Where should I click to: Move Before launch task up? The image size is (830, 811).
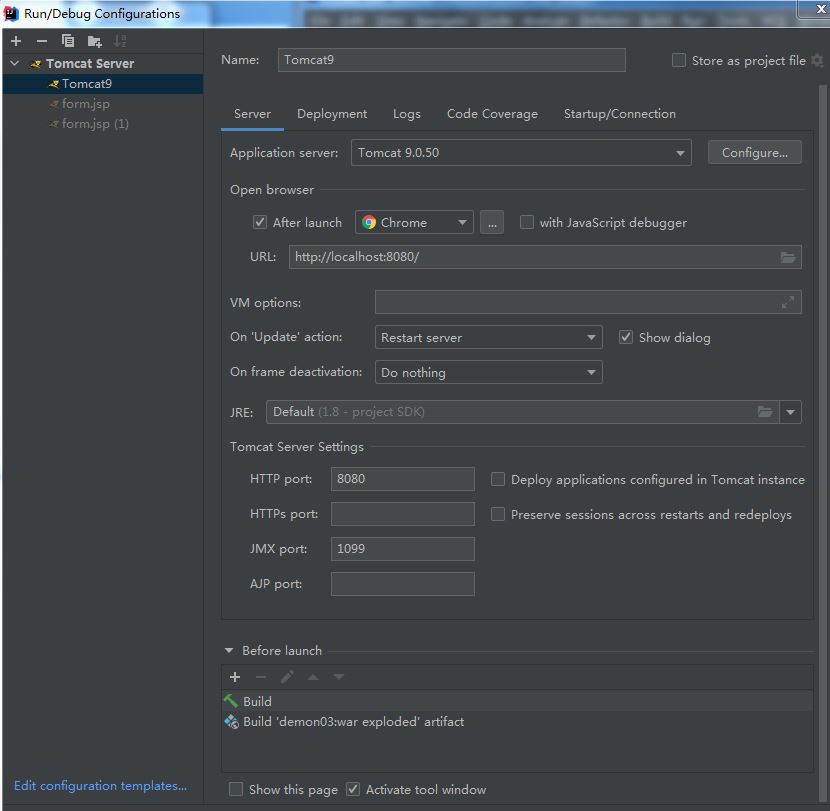coord(313,677)
